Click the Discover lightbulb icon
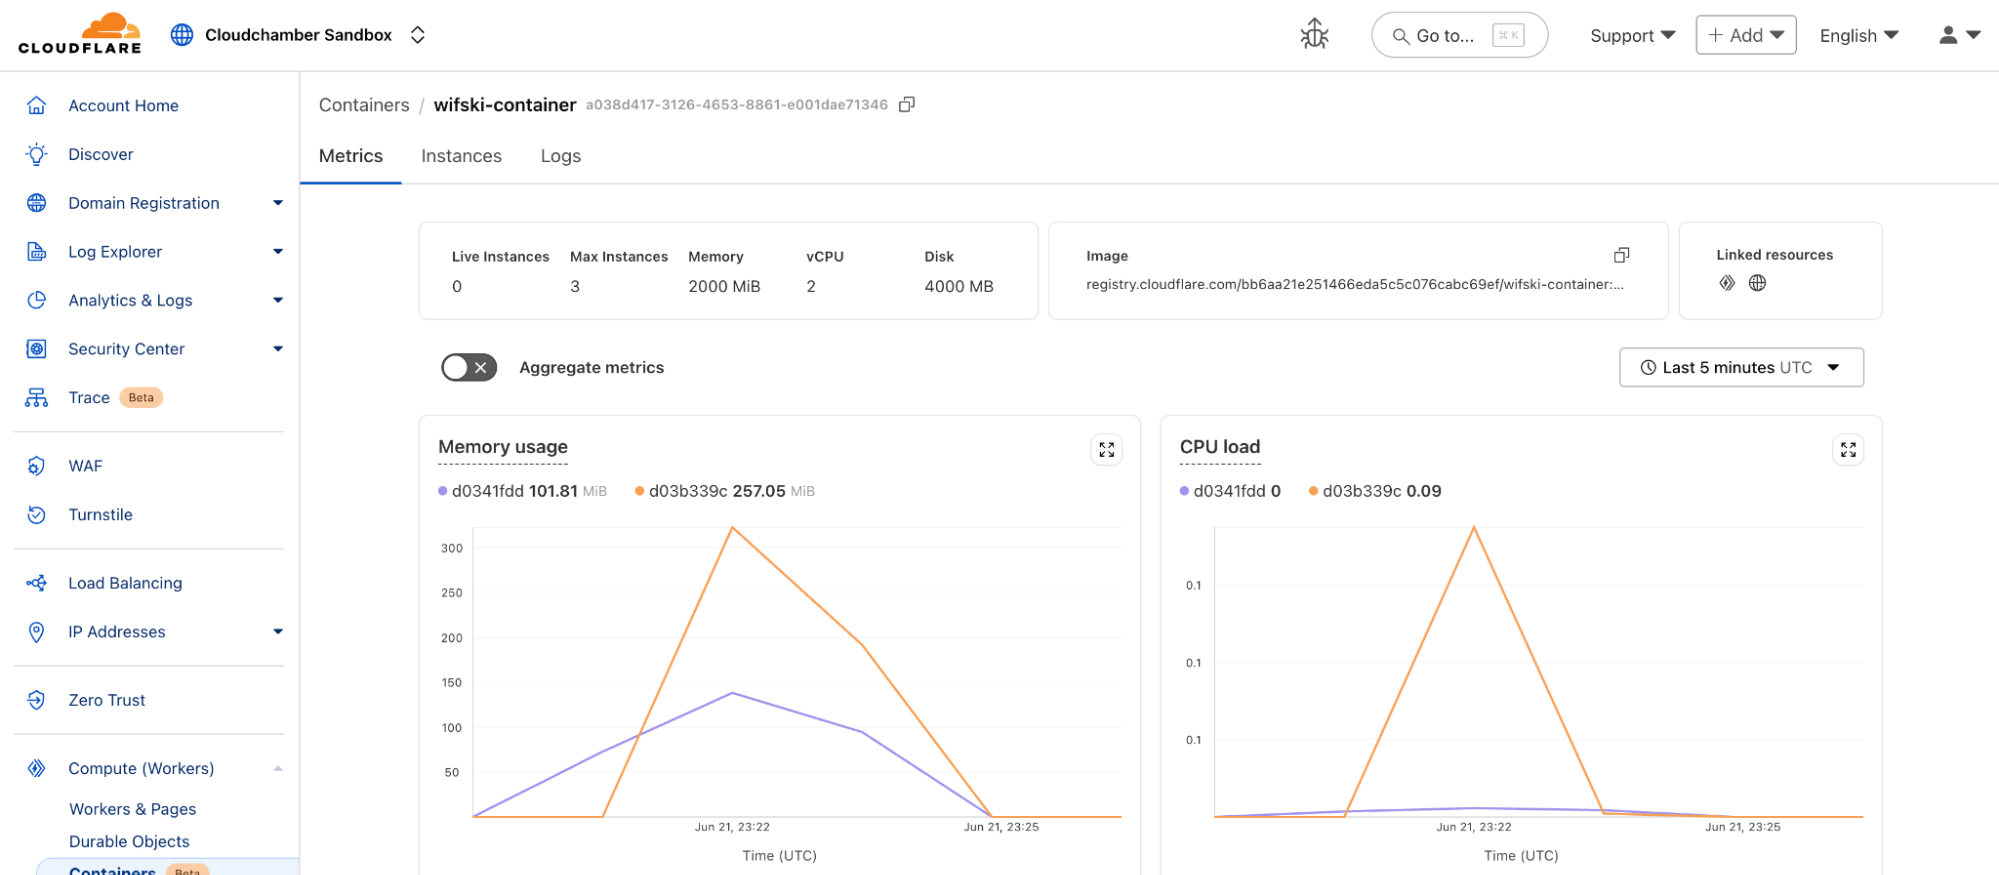1999x875 pixels. point(37,154)
